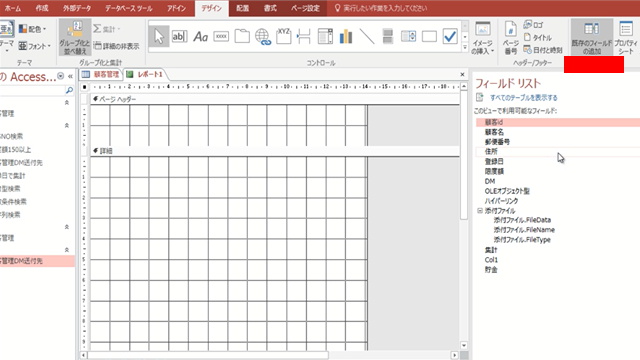Select the List Box control
The image size is (640, 360).
pos(409,36)
